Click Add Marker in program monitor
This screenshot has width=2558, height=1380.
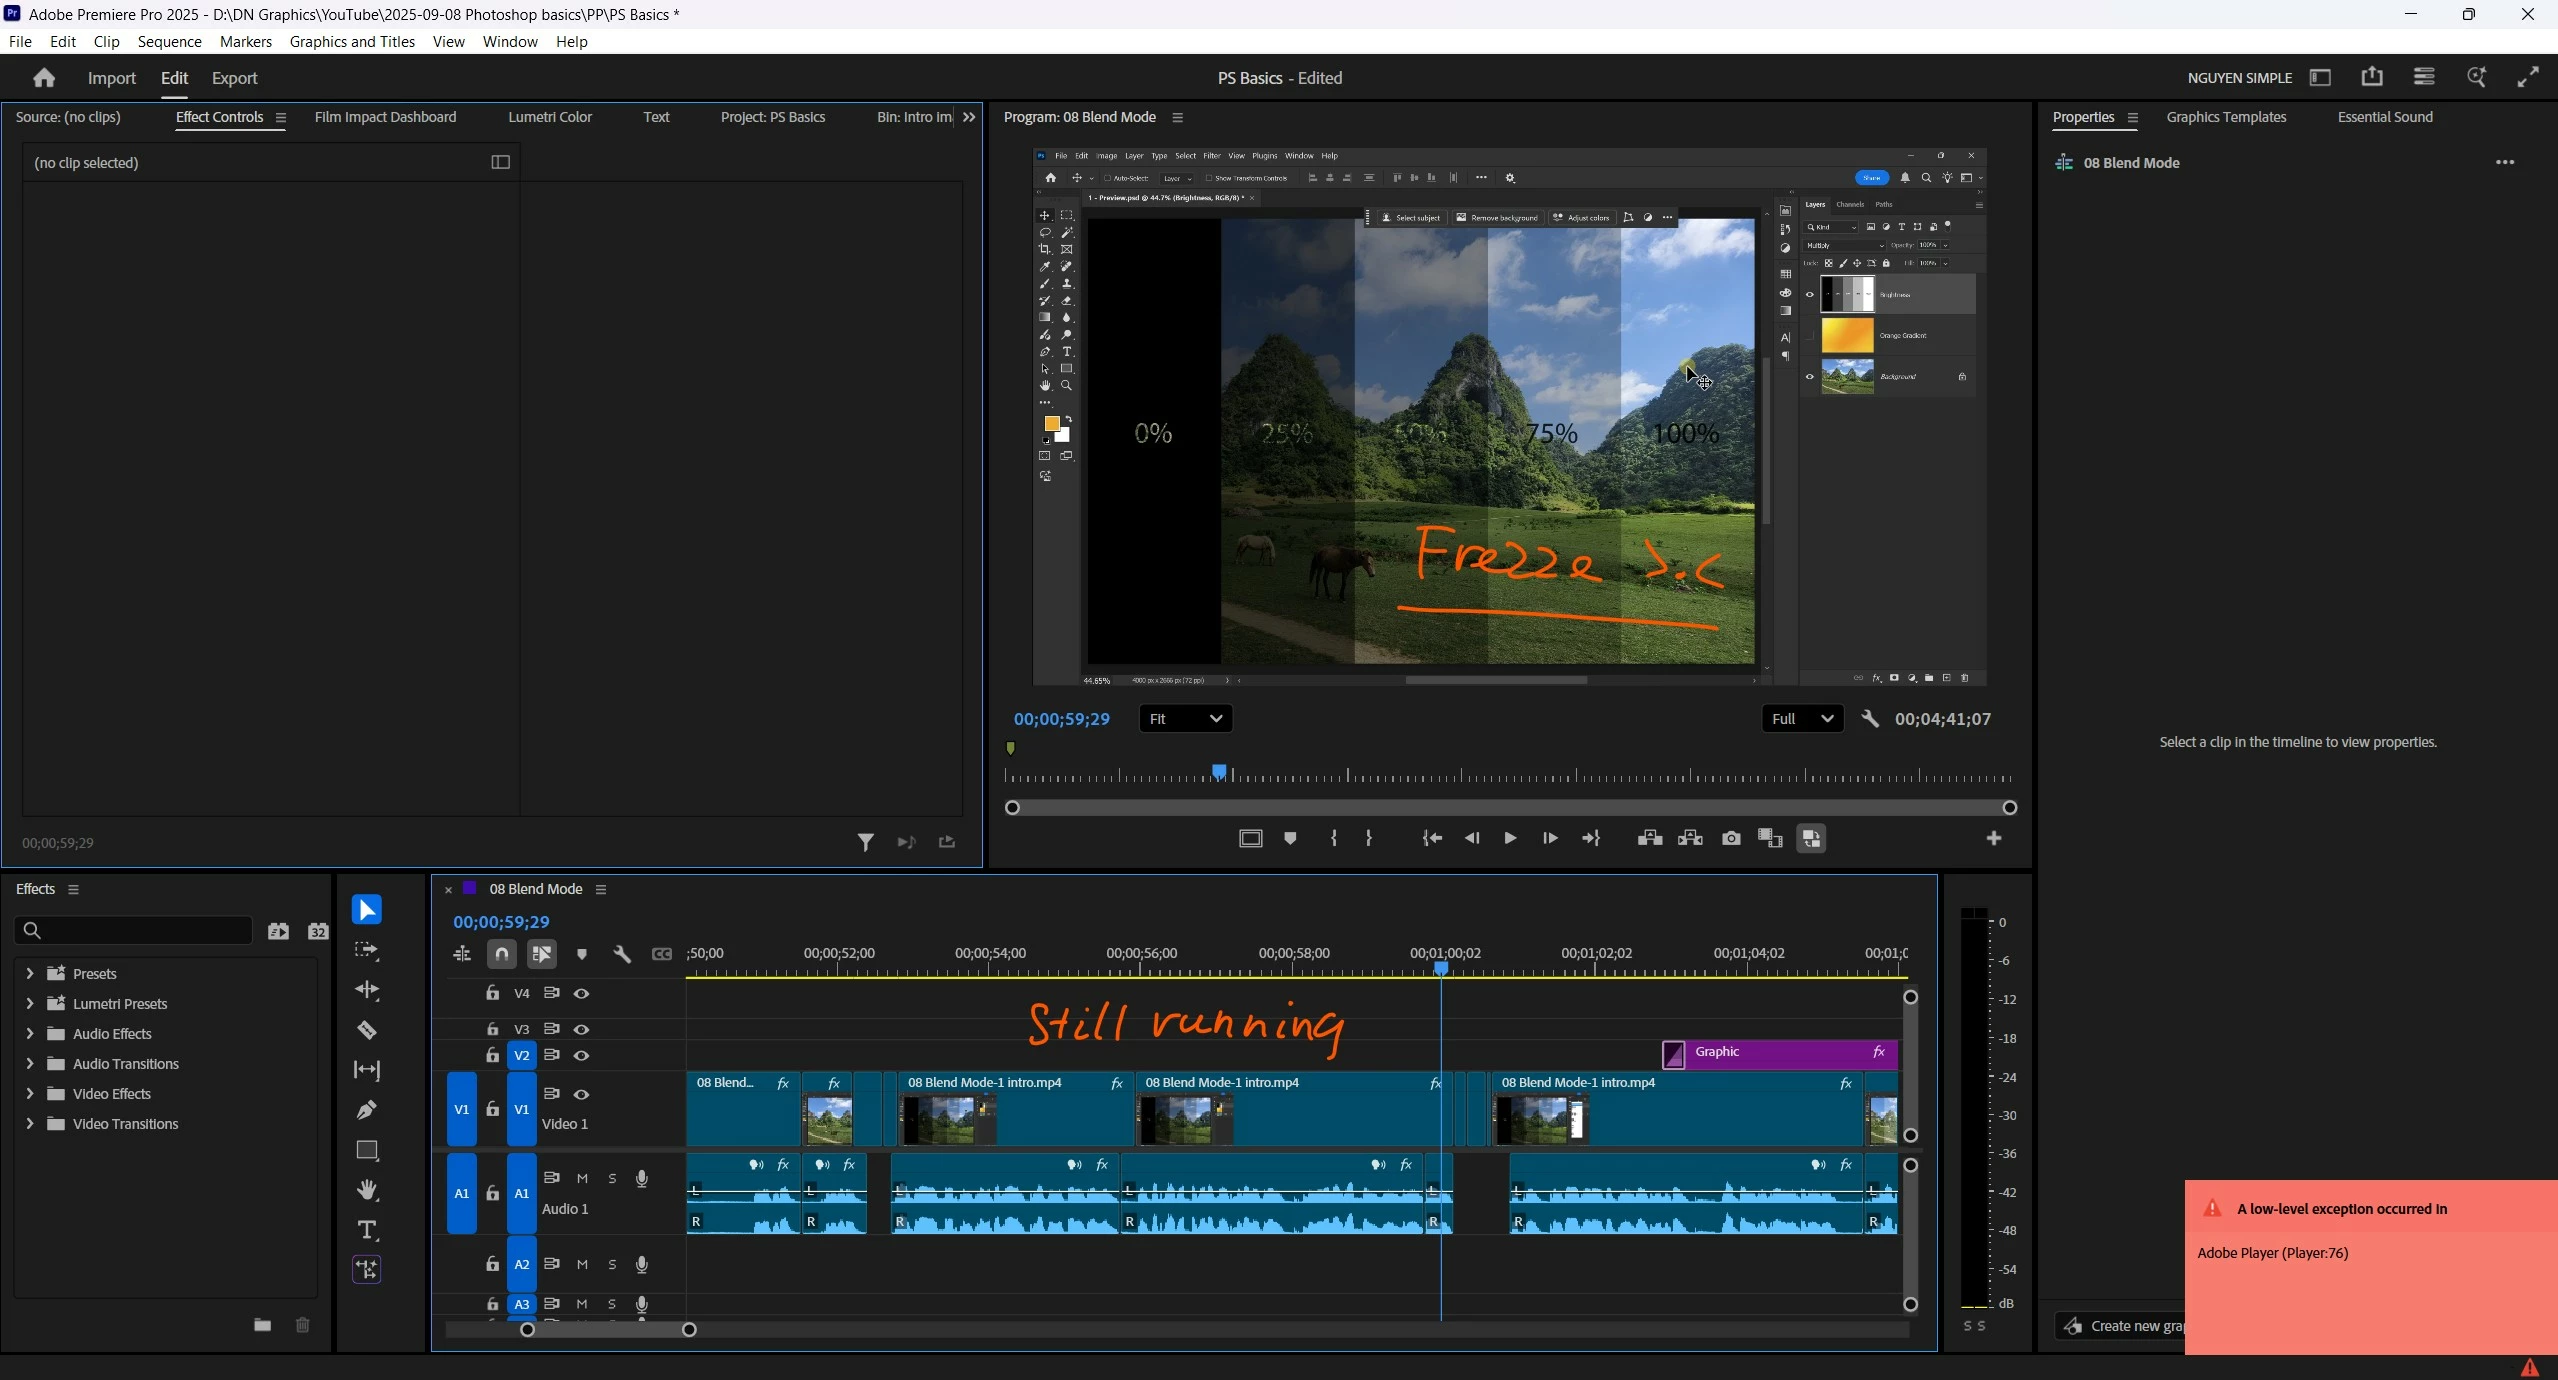coord(1290,838)
